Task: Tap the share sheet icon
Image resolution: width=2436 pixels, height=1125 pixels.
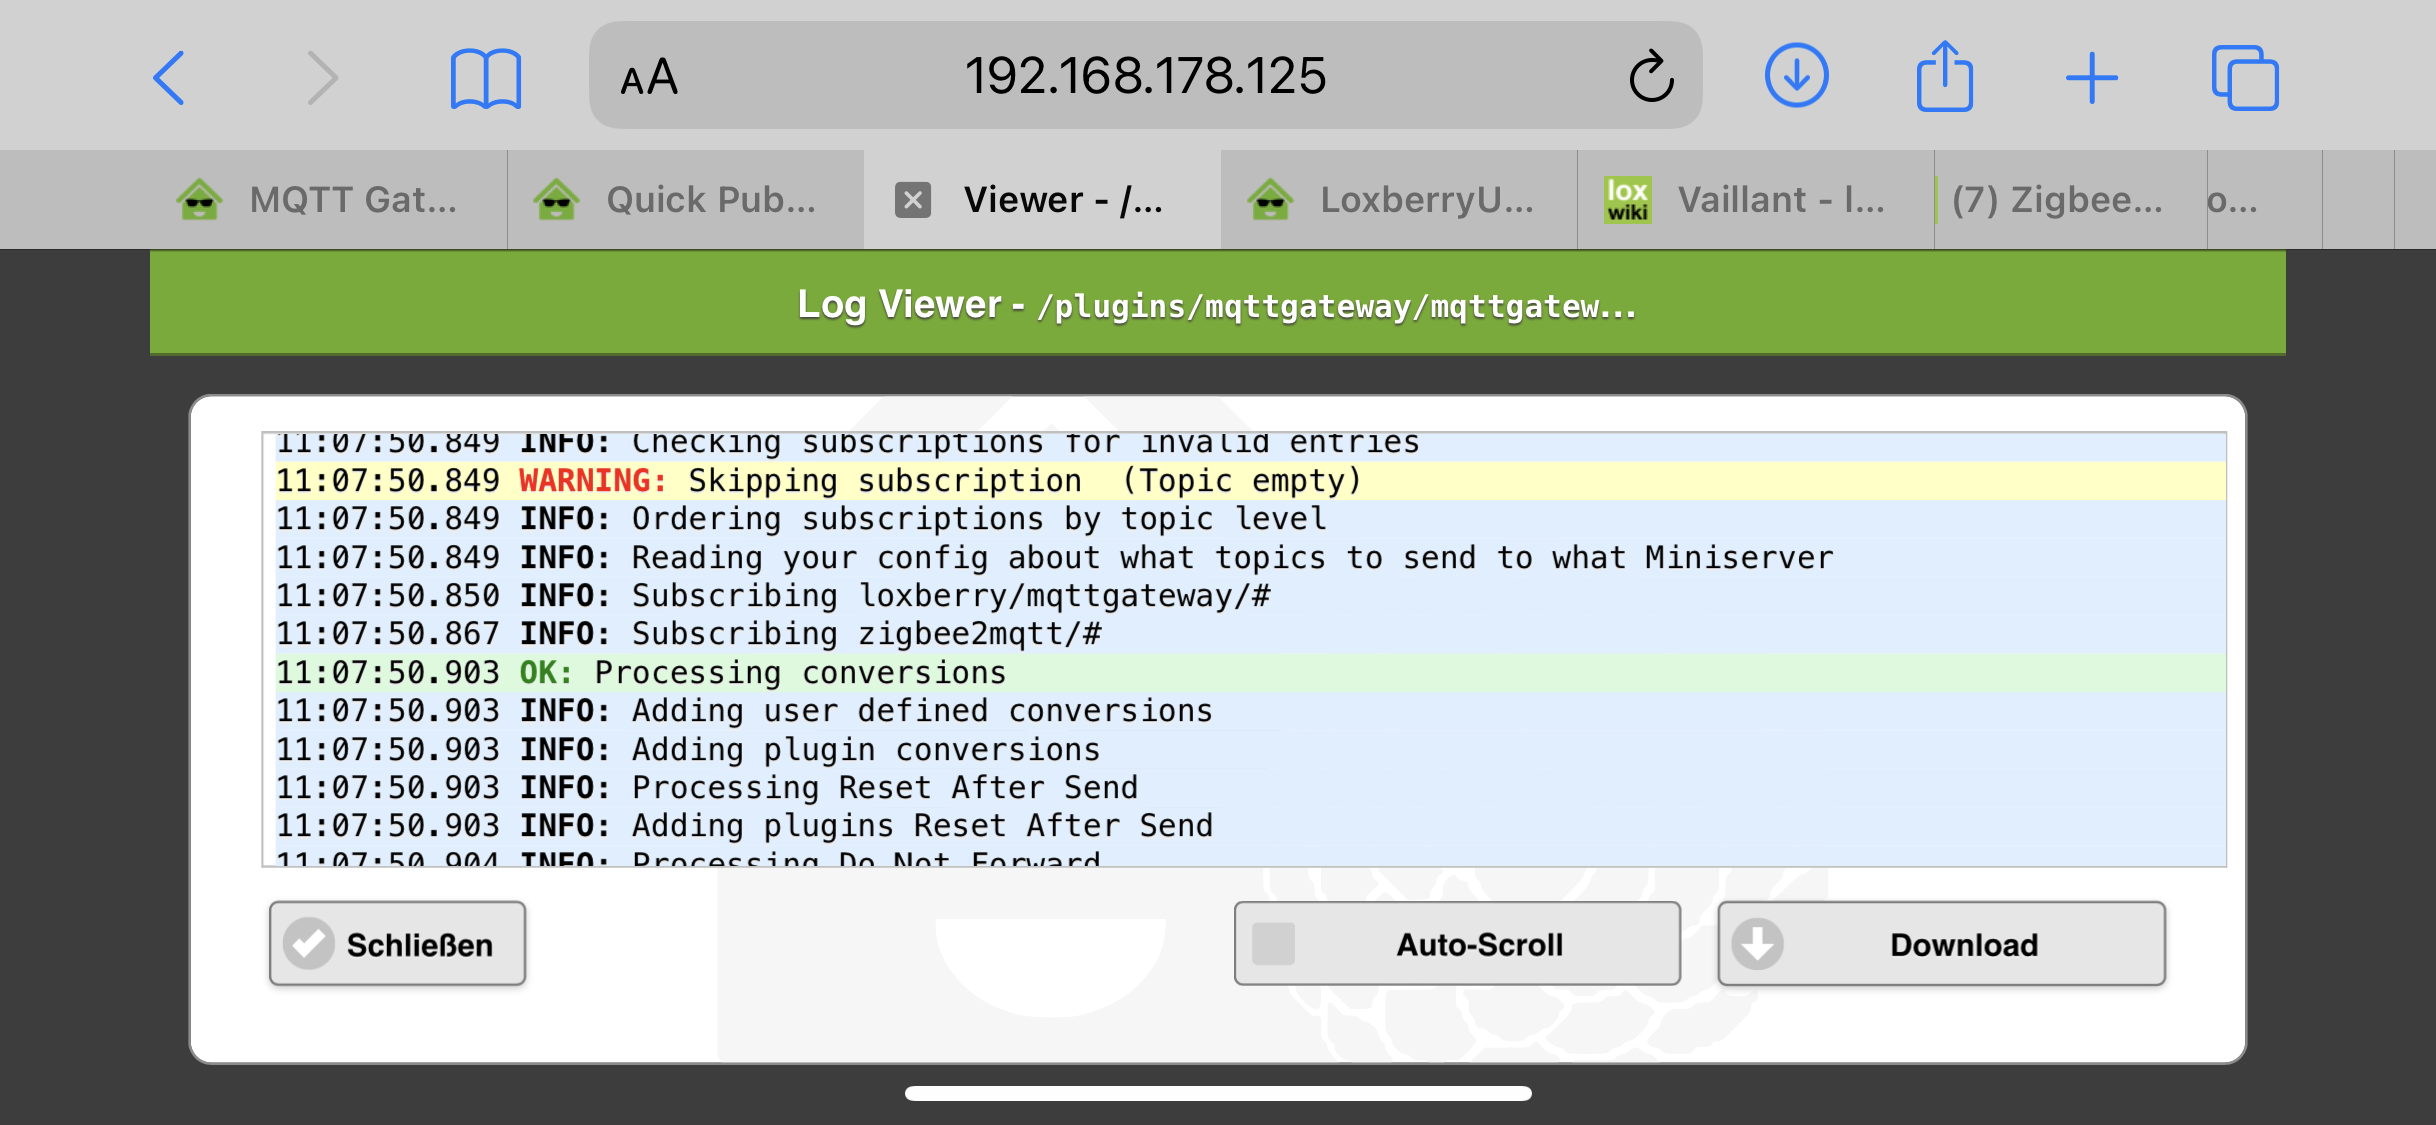Action: click(x=1944, y=76)
